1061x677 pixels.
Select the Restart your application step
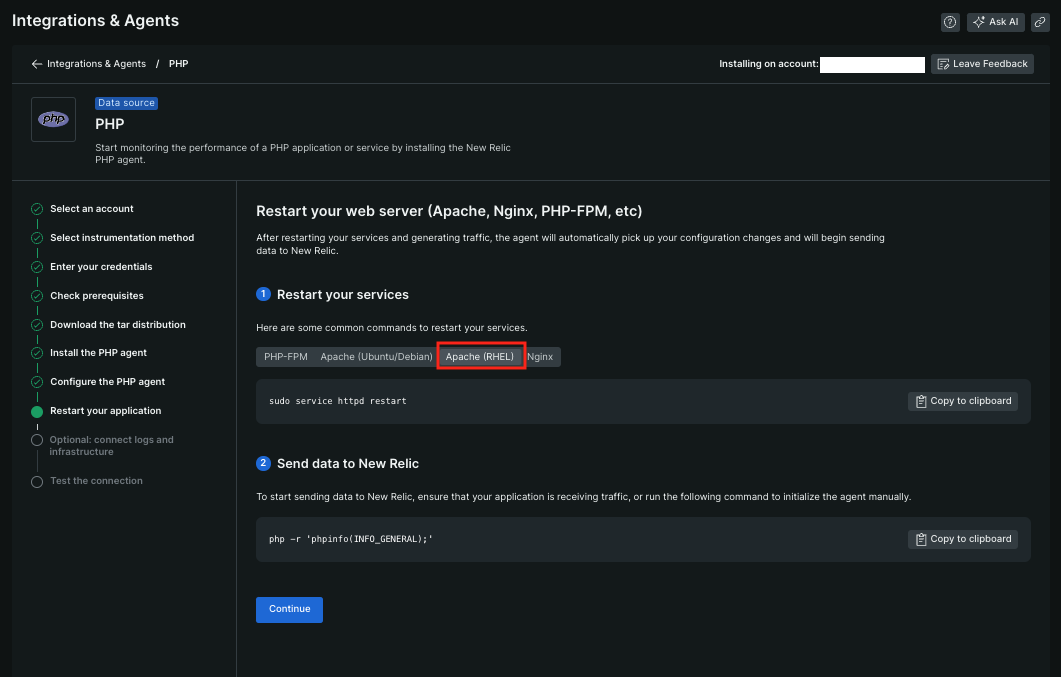pyautogui.click(x=106, y=411)
